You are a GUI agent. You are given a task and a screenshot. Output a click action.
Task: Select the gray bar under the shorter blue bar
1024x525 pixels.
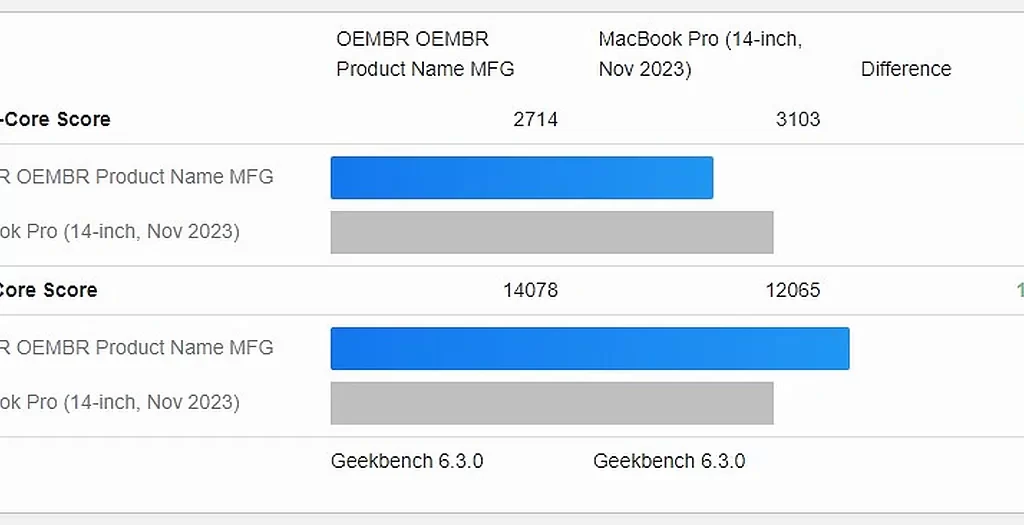click(552, 232)
